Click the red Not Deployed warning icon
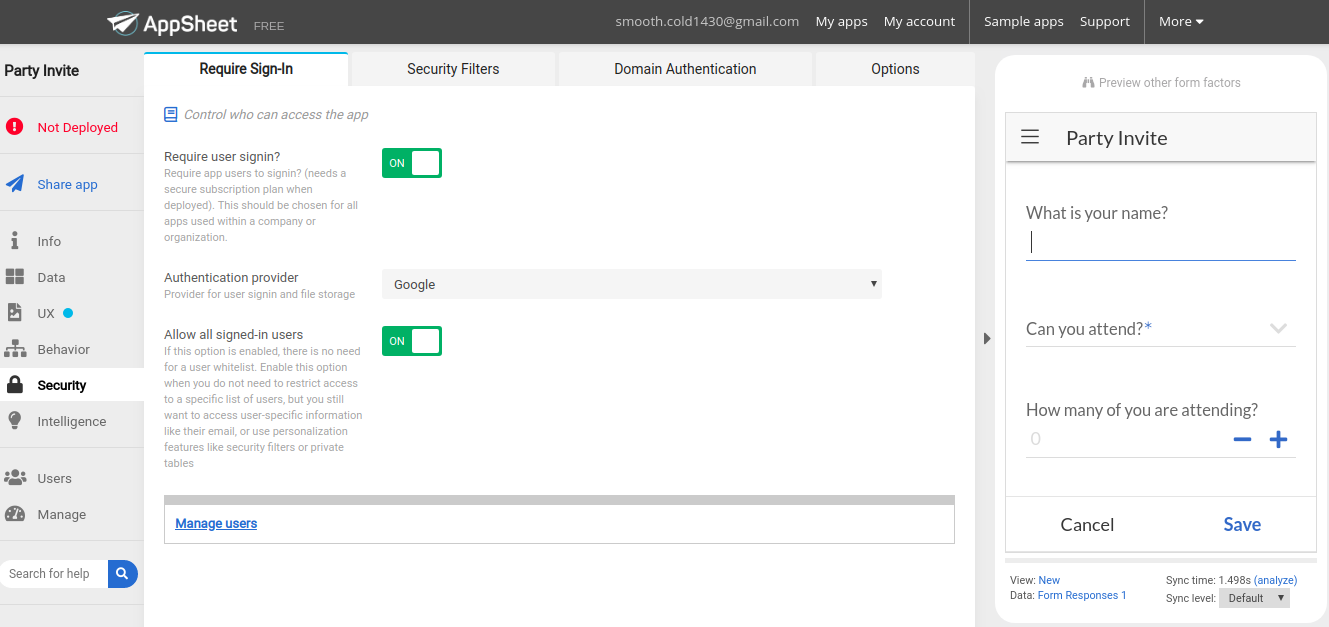 tap(14, 127)
